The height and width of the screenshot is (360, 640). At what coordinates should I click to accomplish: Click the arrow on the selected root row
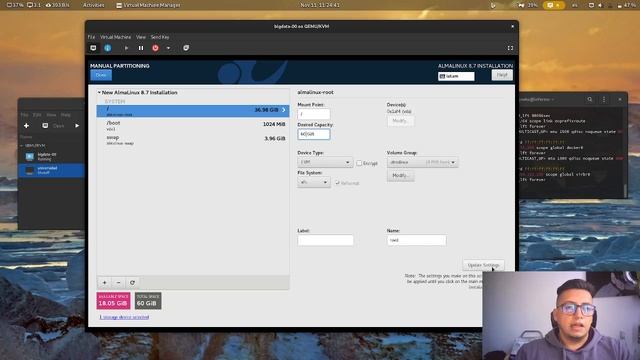[x=284, y=110]
